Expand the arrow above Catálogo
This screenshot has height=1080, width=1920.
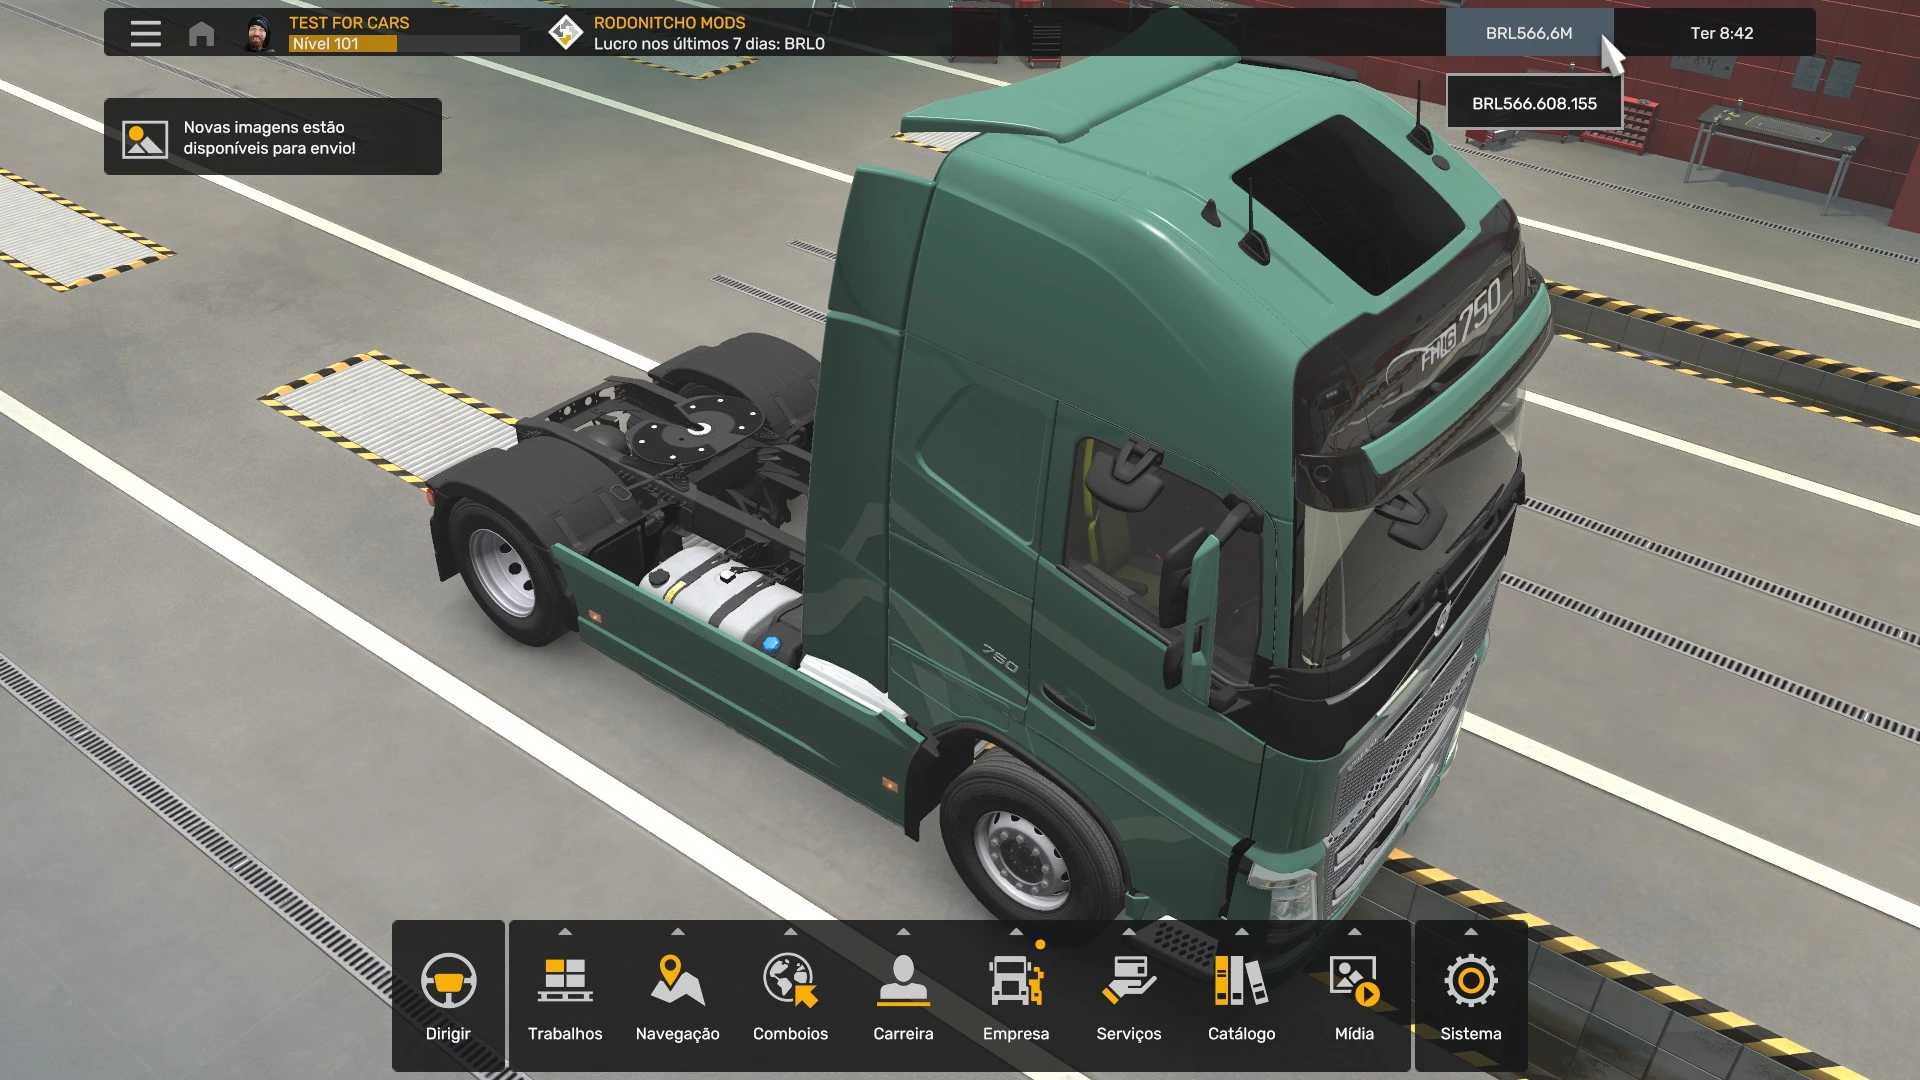pos(1241,931)
